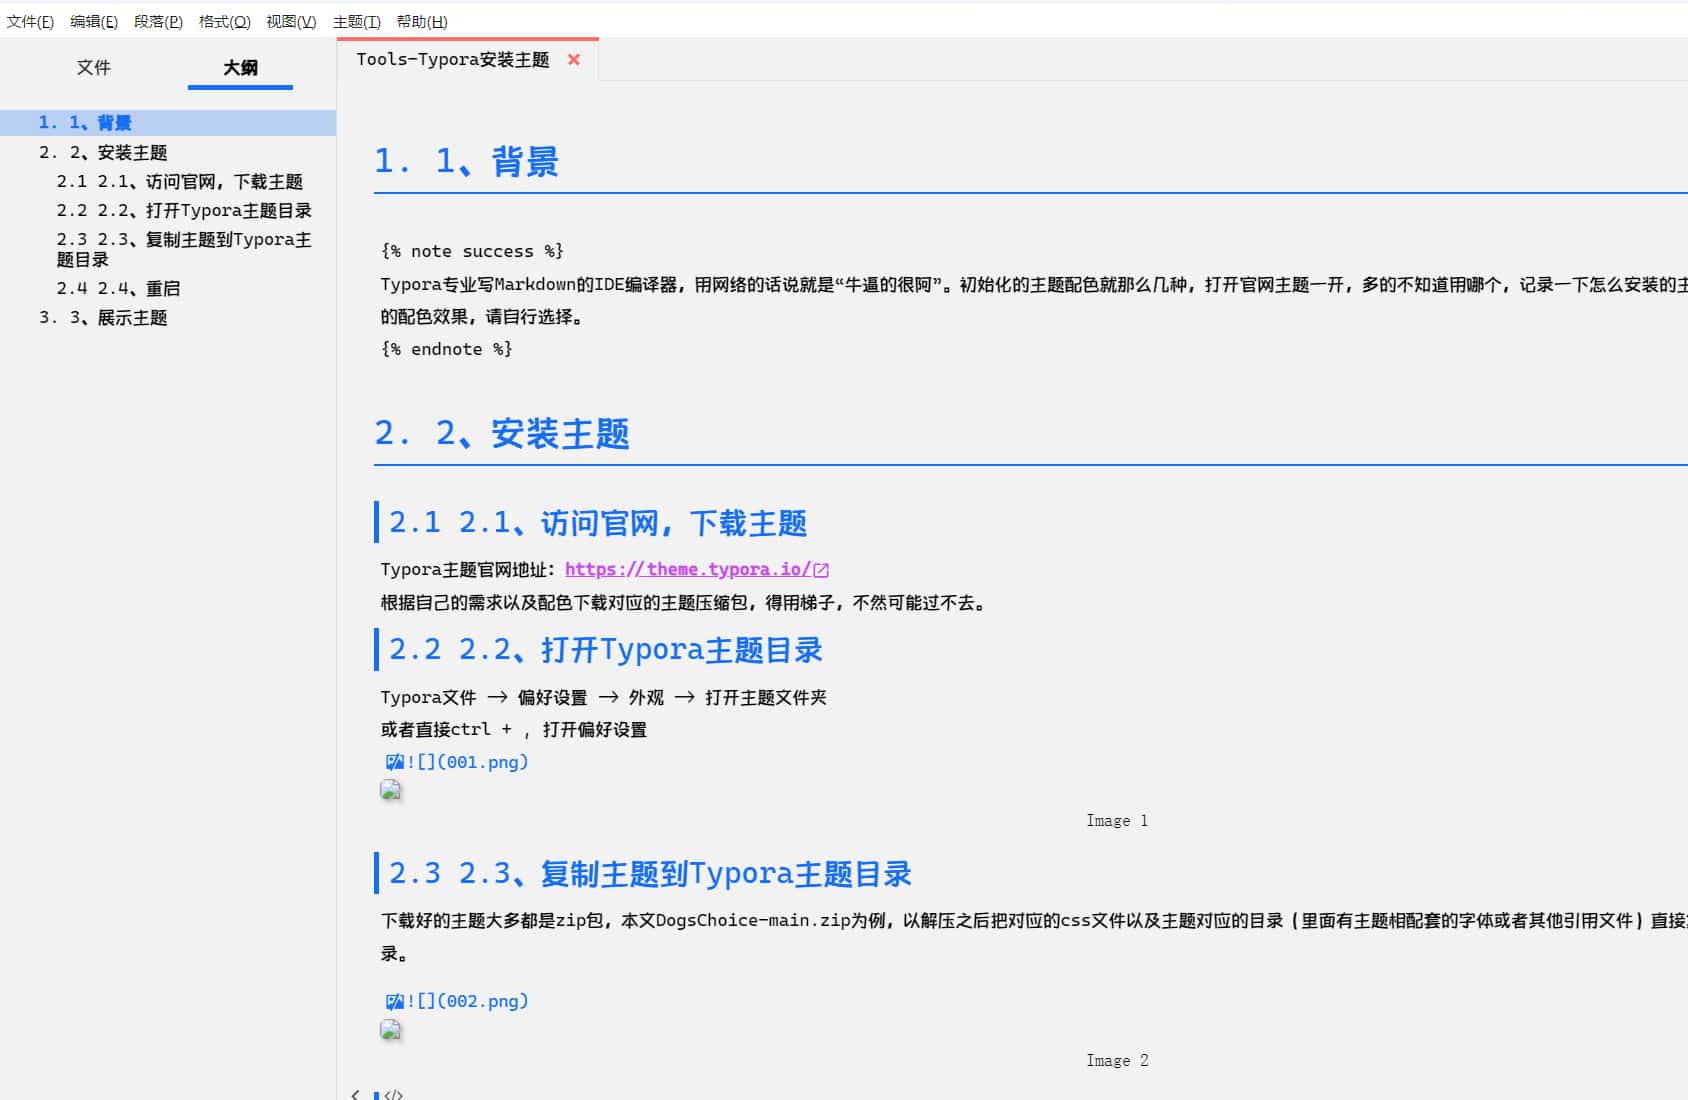Open the 主题(T) menu
This screenshot has width=1688, height=1100.
click(356, 21)
